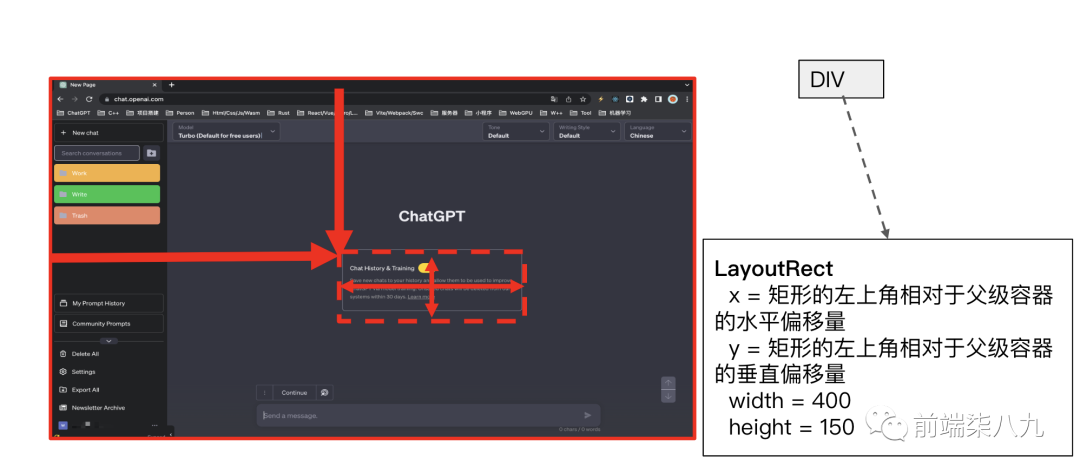
Task: Open a new browser tab with plus
Action: pyautogui.click(x=172, y=85)
